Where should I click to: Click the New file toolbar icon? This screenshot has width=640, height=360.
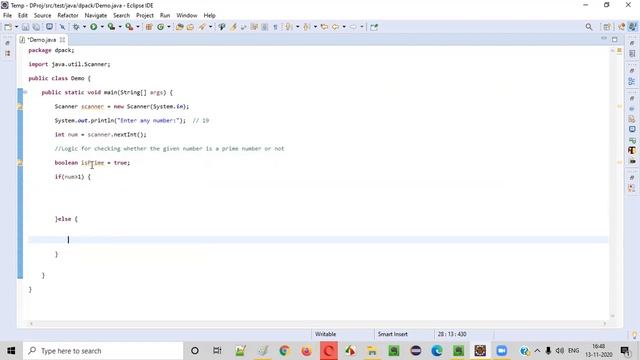[8, 27]
